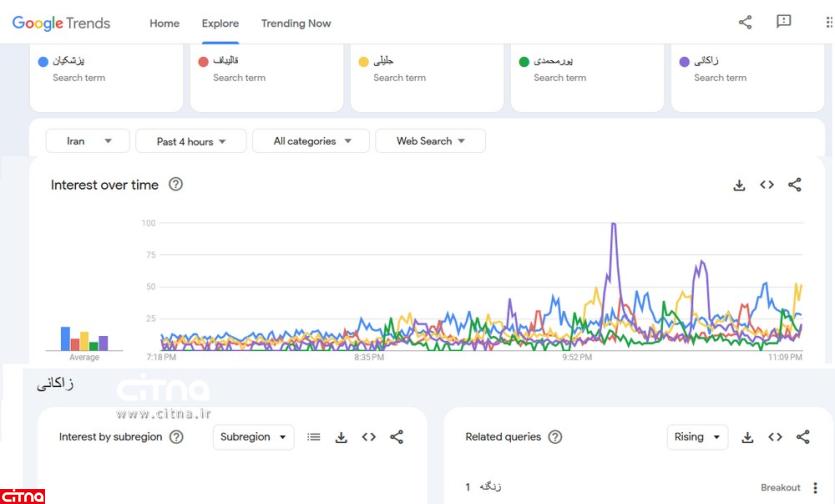Switch subregion panel to list view
Screen dimensions: 835x504
pos(314,437)
